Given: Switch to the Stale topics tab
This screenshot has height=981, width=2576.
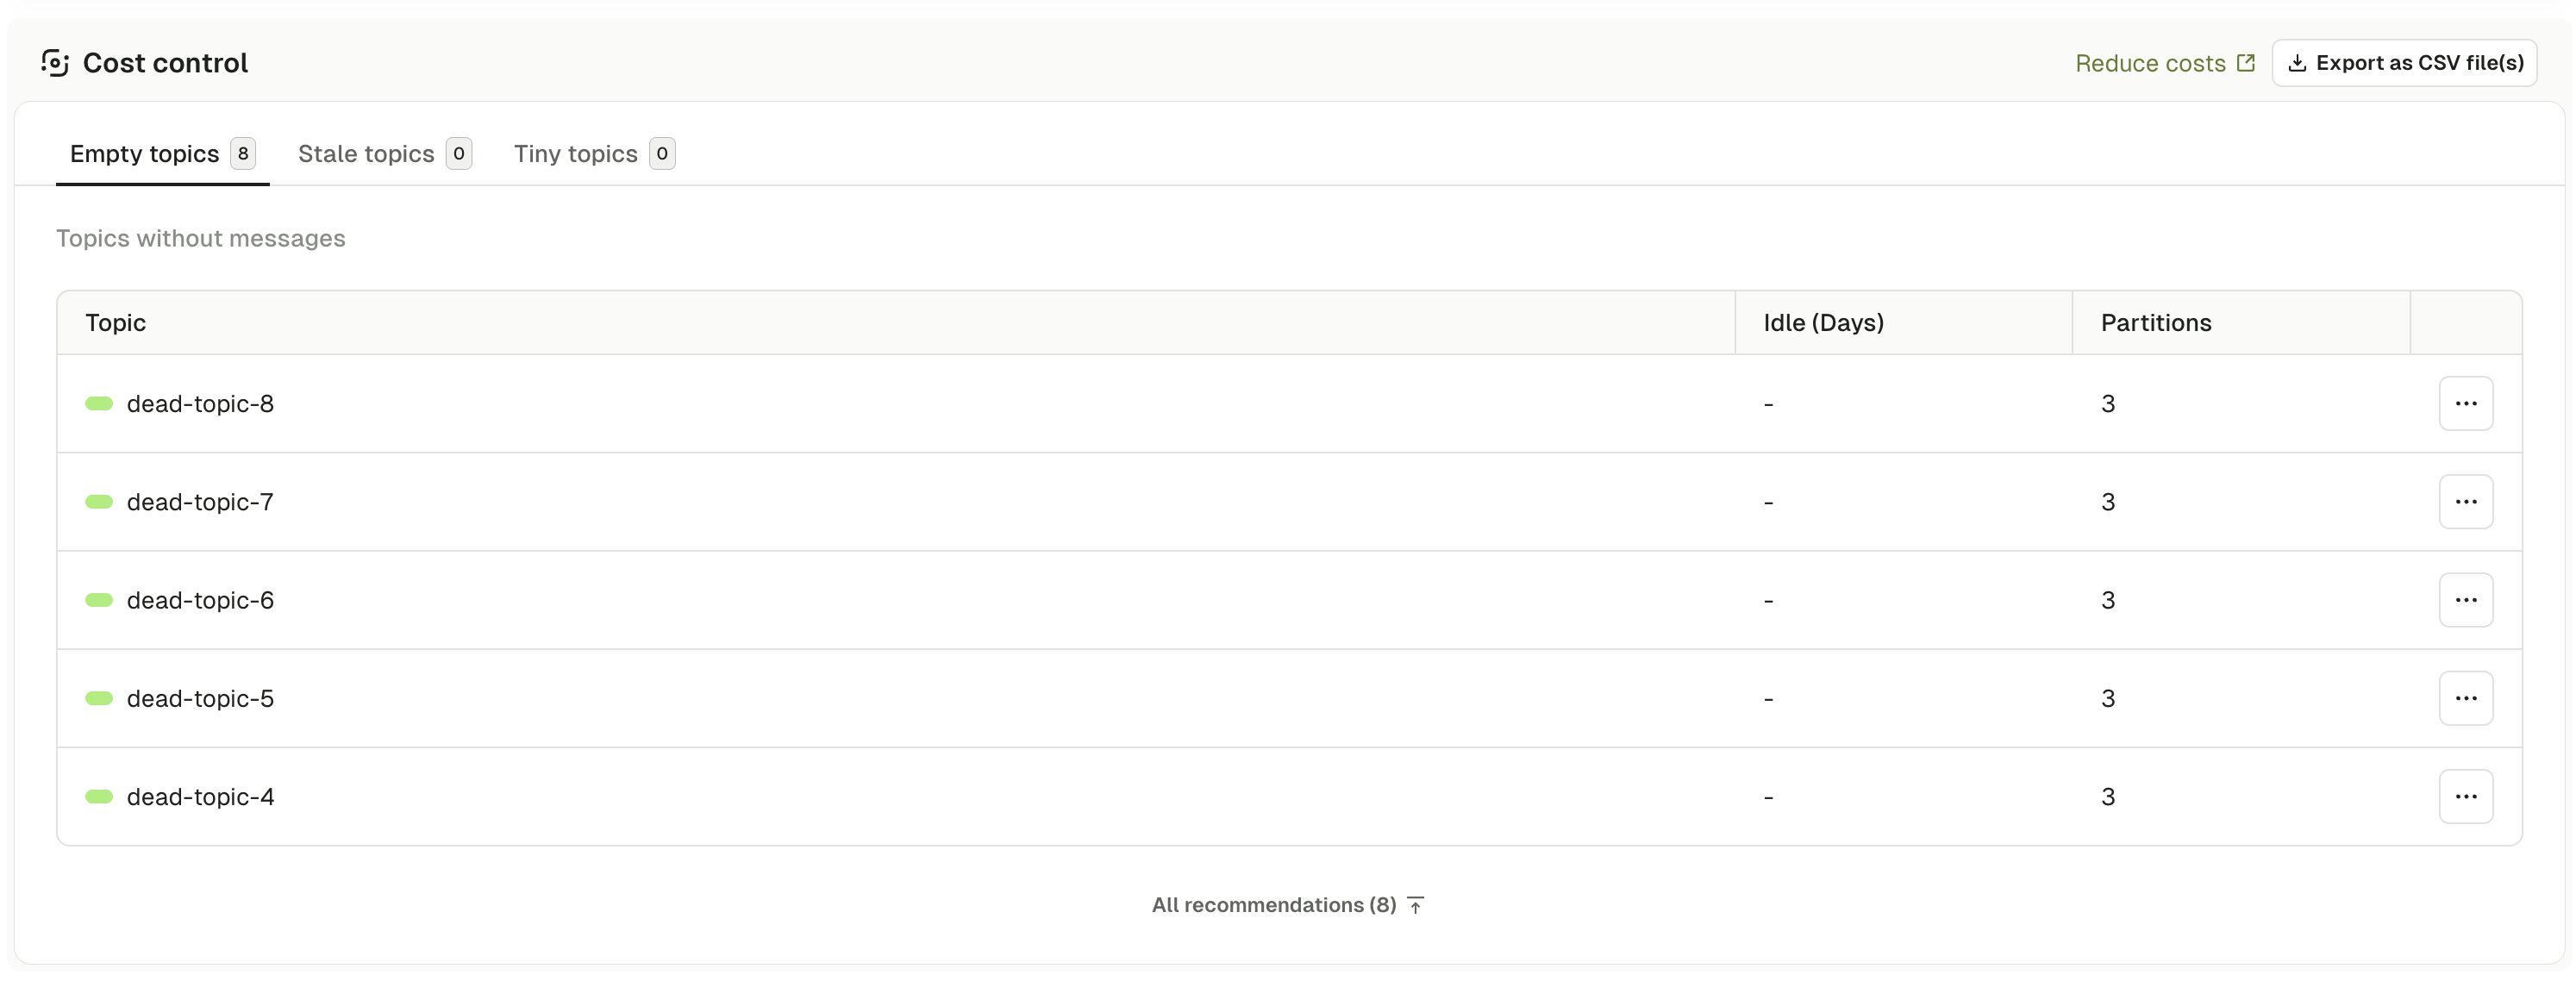Looking at the screenshot, I should [x=366, y=153].
